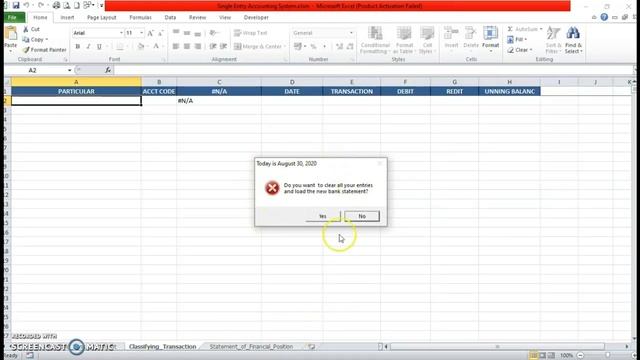Click Merge & Center
Viewport: 640px width, 360px height.
258,47
